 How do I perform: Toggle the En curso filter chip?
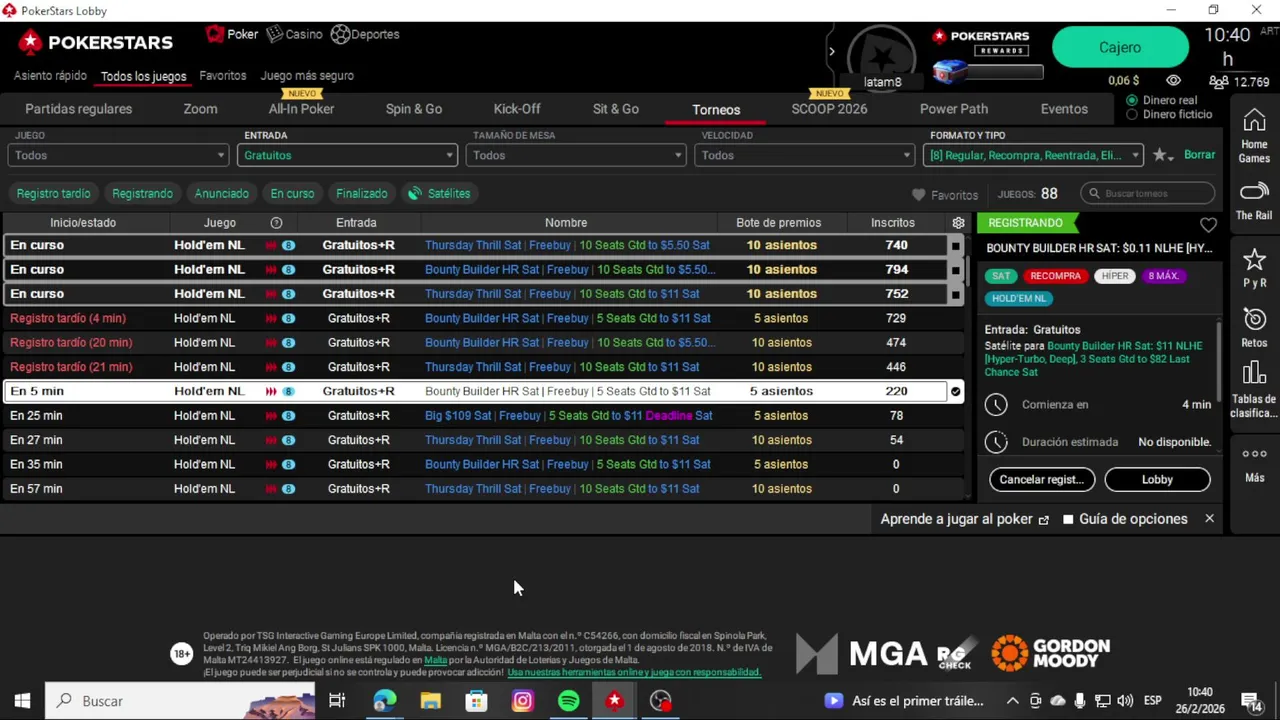[x=292, y=193]
